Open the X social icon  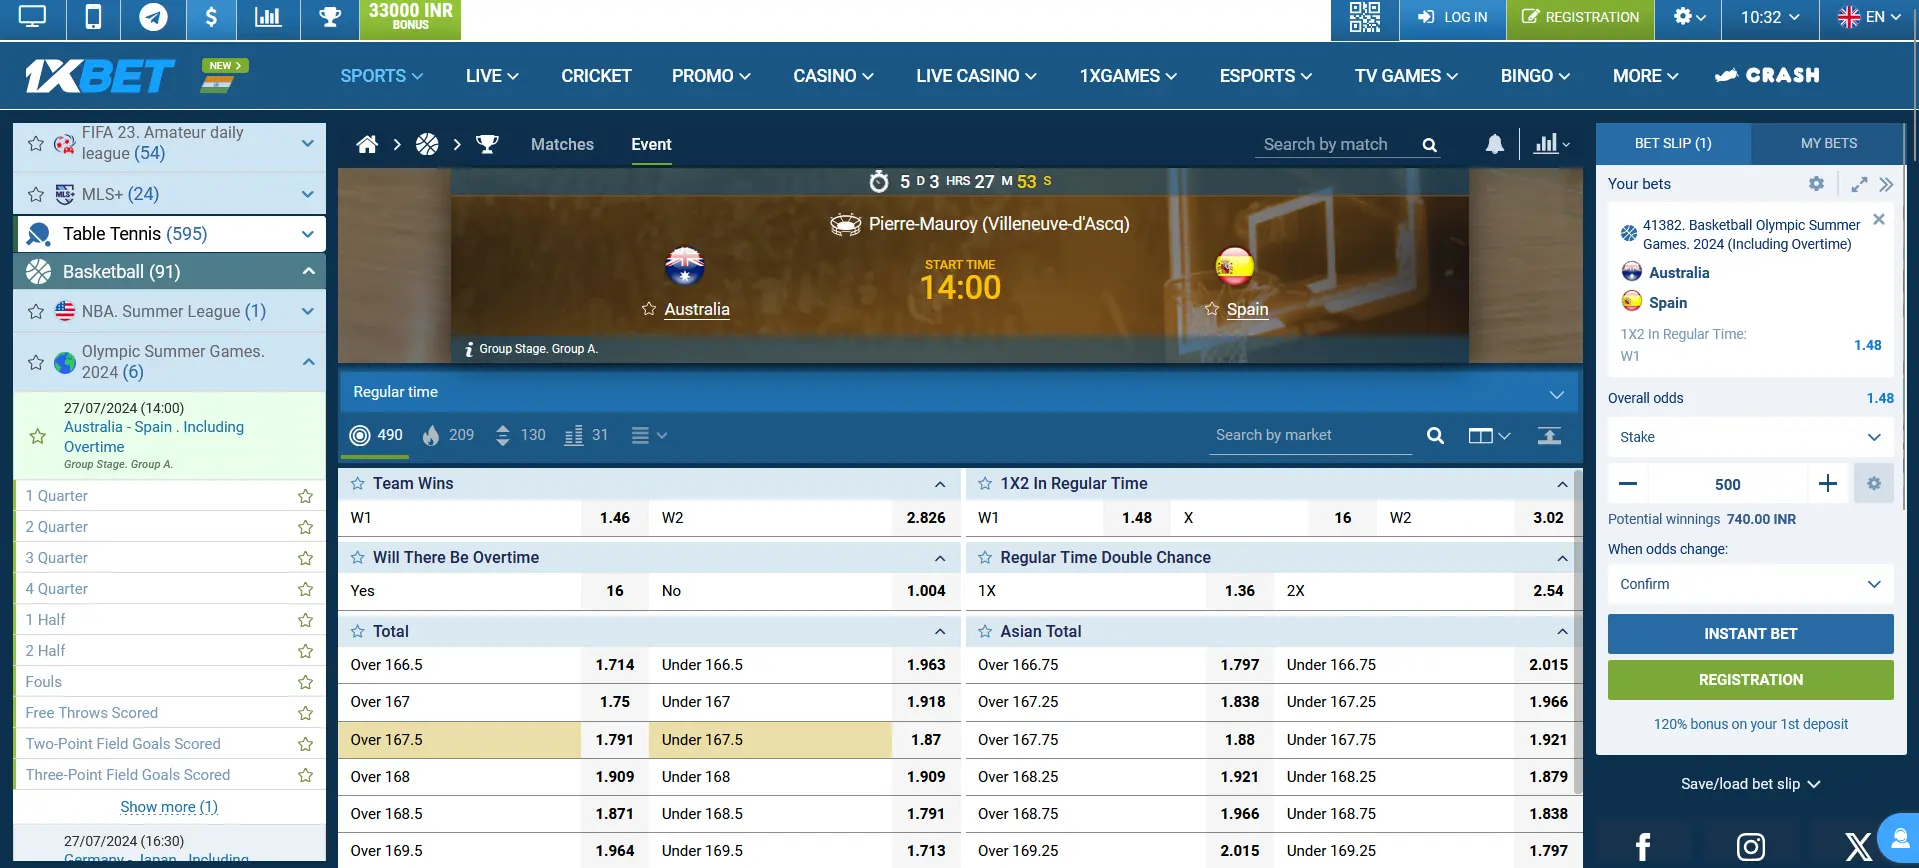click(x=1858, y=847)
